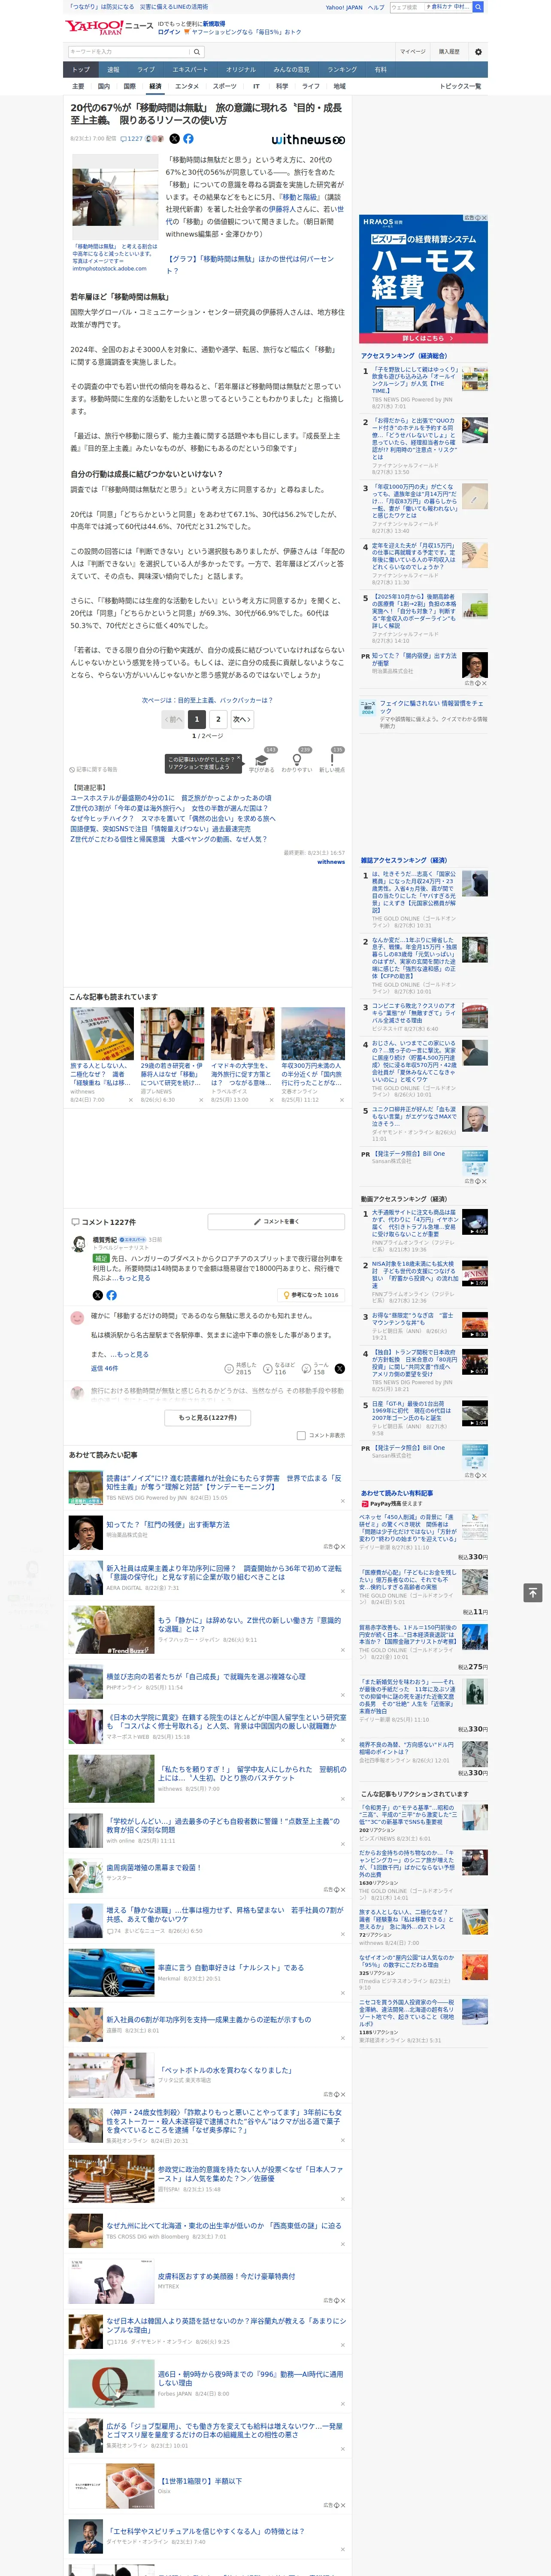The image size is (551, 2576).
Task: Share expert comment on X
Action: coord(98,1295)
